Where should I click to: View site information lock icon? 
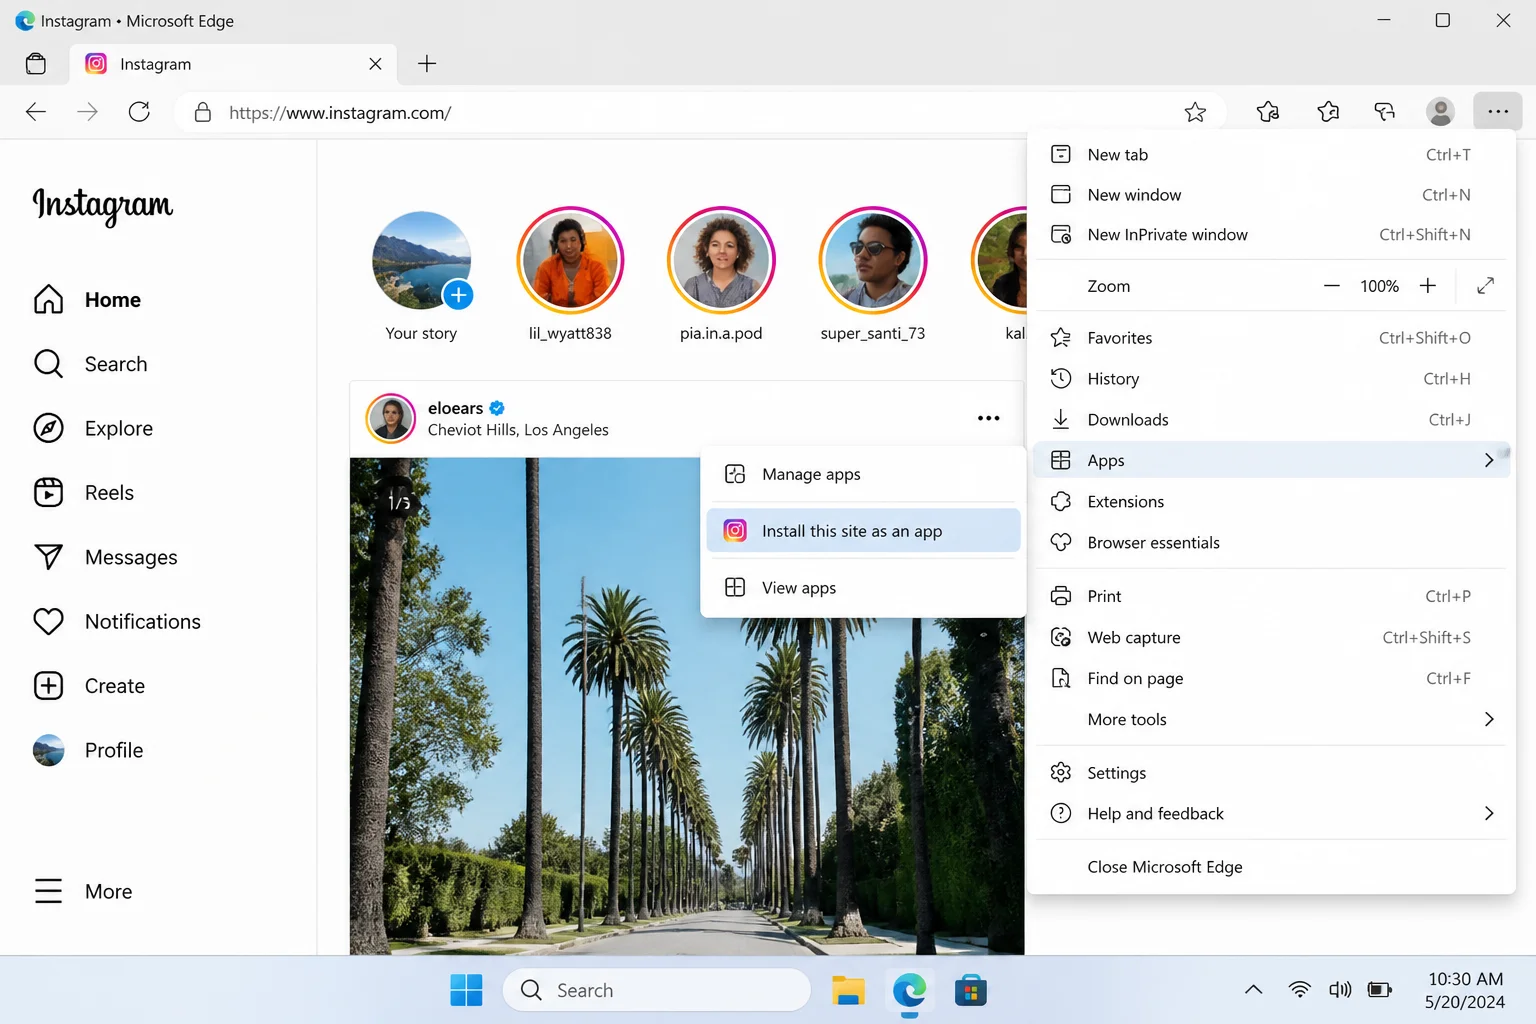click(x=202, y=112)
